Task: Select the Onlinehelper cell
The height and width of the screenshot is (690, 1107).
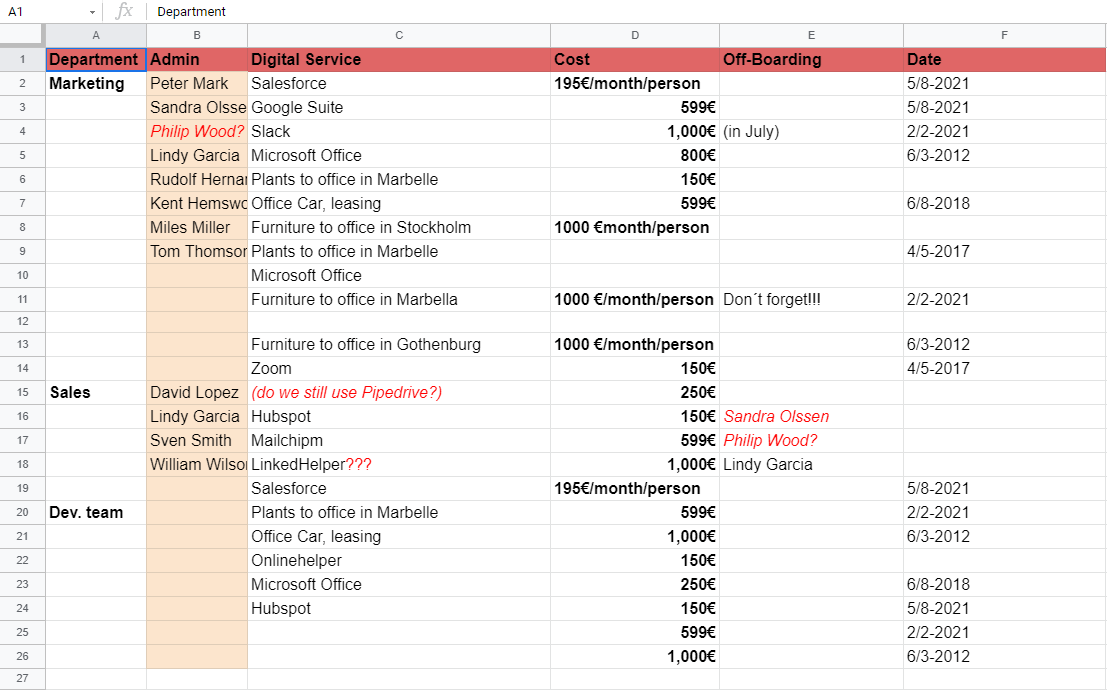Action: (x=399, y=561)
